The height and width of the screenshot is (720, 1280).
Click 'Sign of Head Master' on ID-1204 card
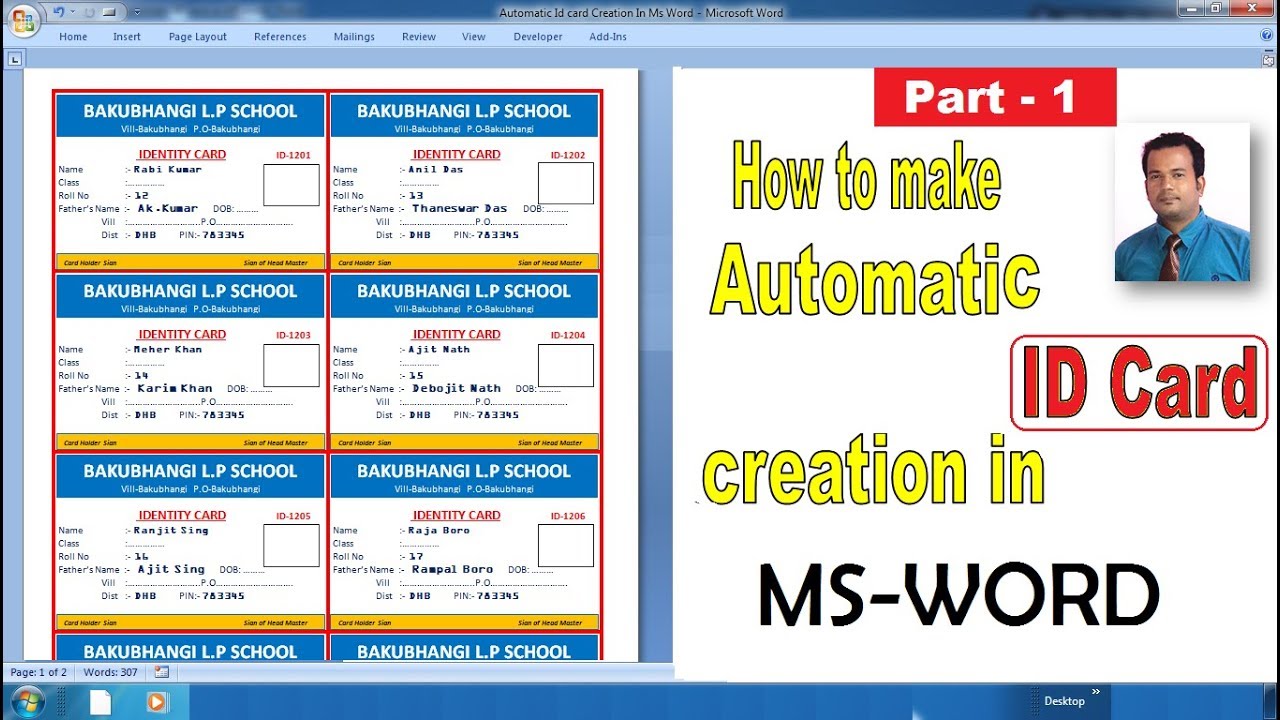tap(550, 443)
